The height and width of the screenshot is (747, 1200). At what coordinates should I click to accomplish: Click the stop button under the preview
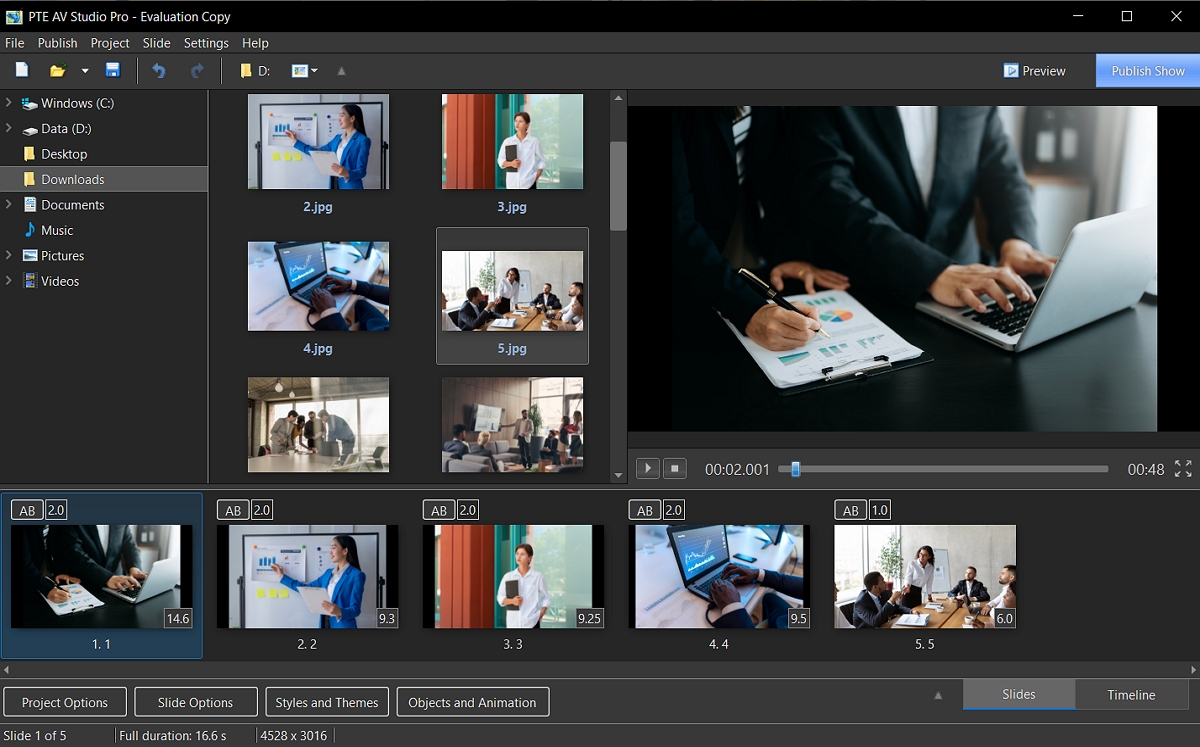click(x=675, y=468)
